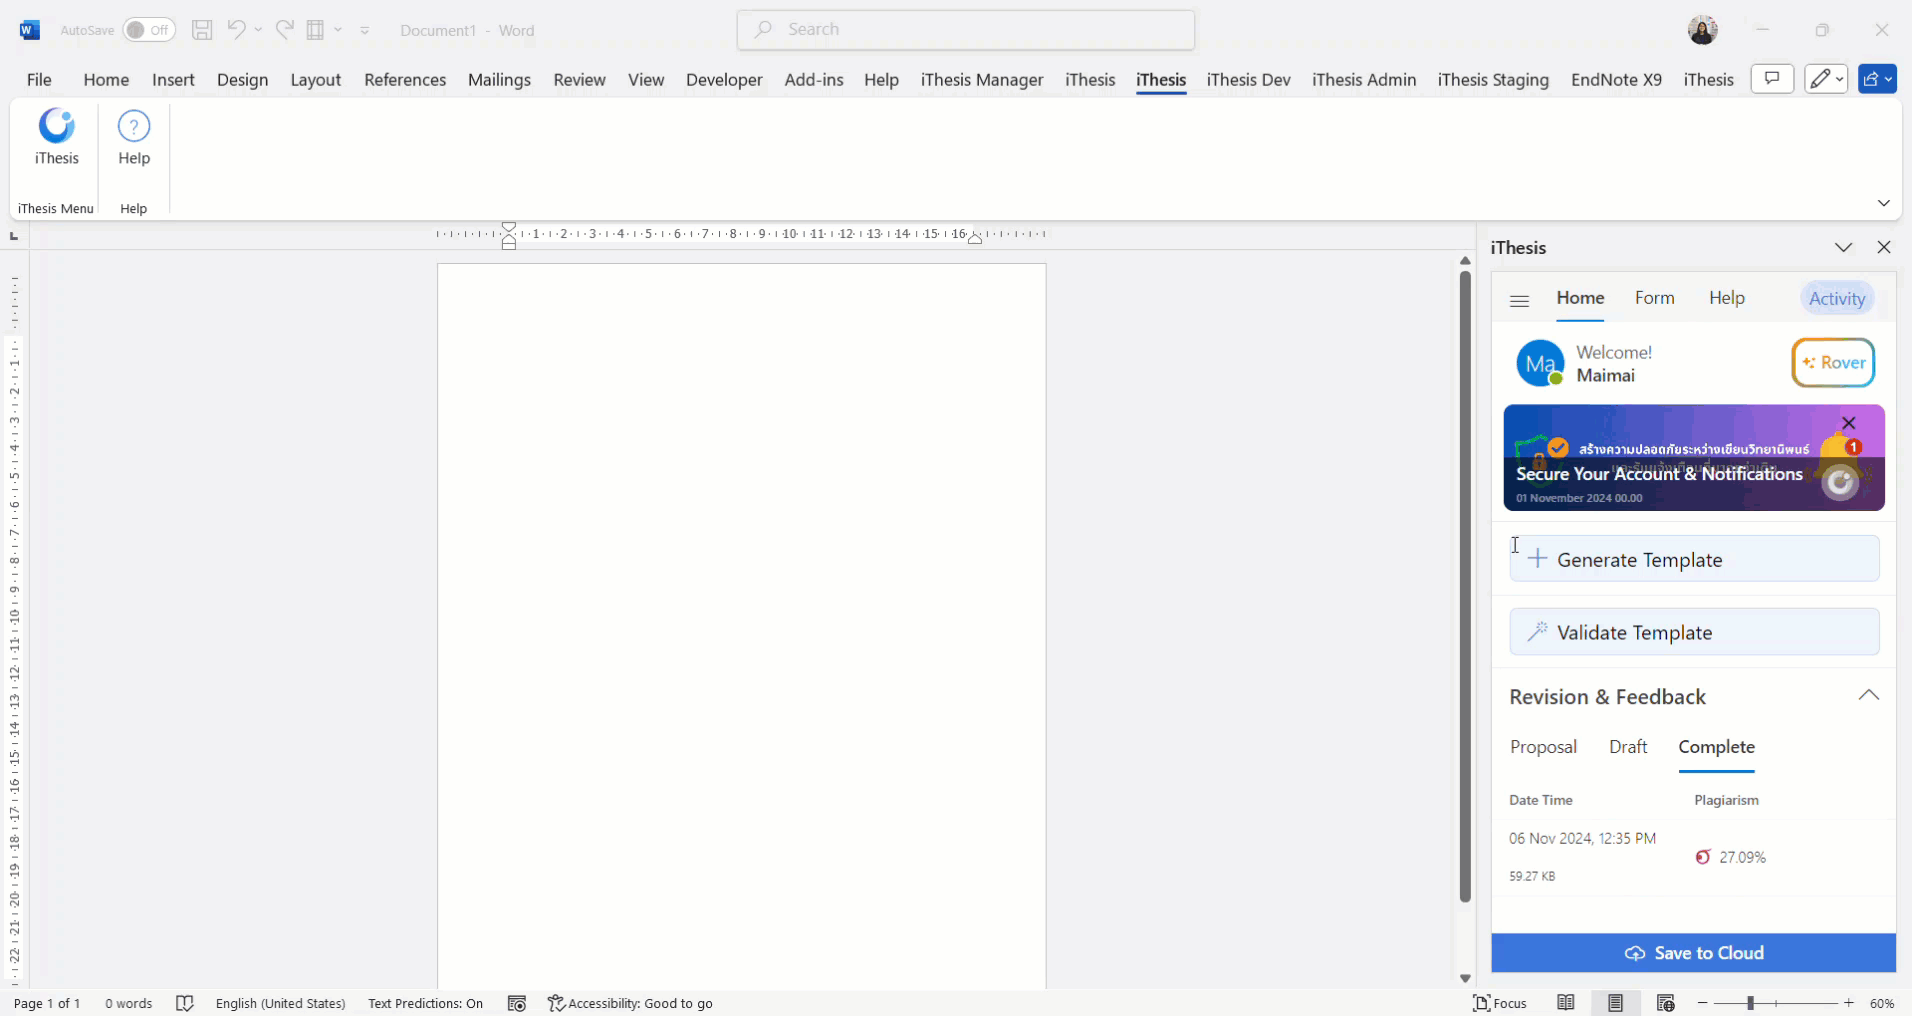Click the Secure Your Account & Notifications banner
Viewport: 1912px width, 1016px height.
pos(1694,458)
